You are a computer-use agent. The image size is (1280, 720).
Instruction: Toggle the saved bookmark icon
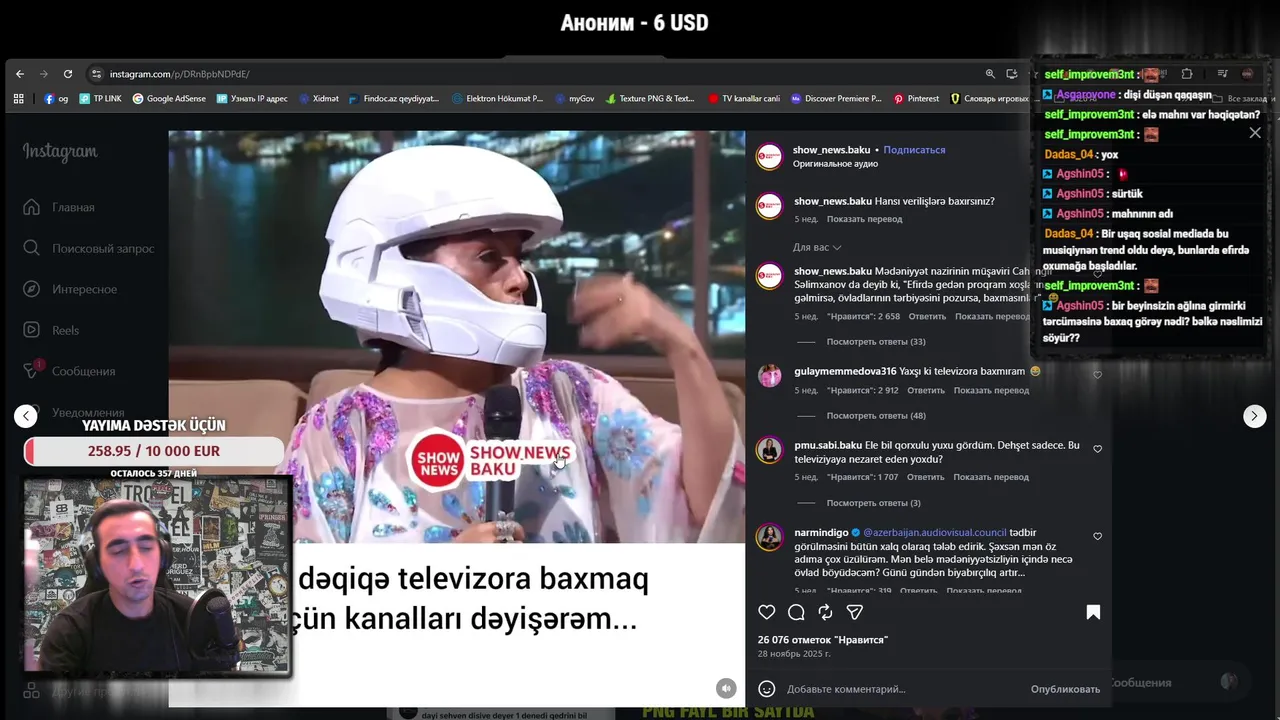point(1093,612)
